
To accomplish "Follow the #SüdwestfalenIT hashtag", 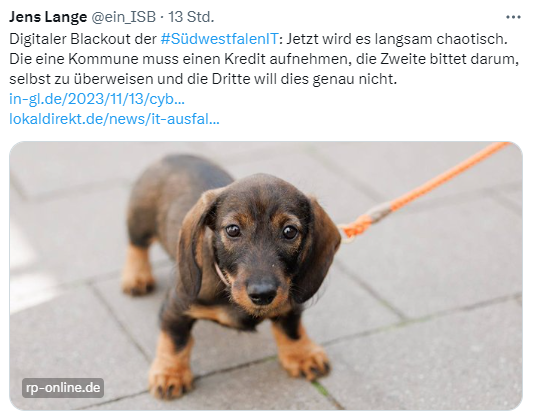I will pyautogui.click(x=219, y=39).
